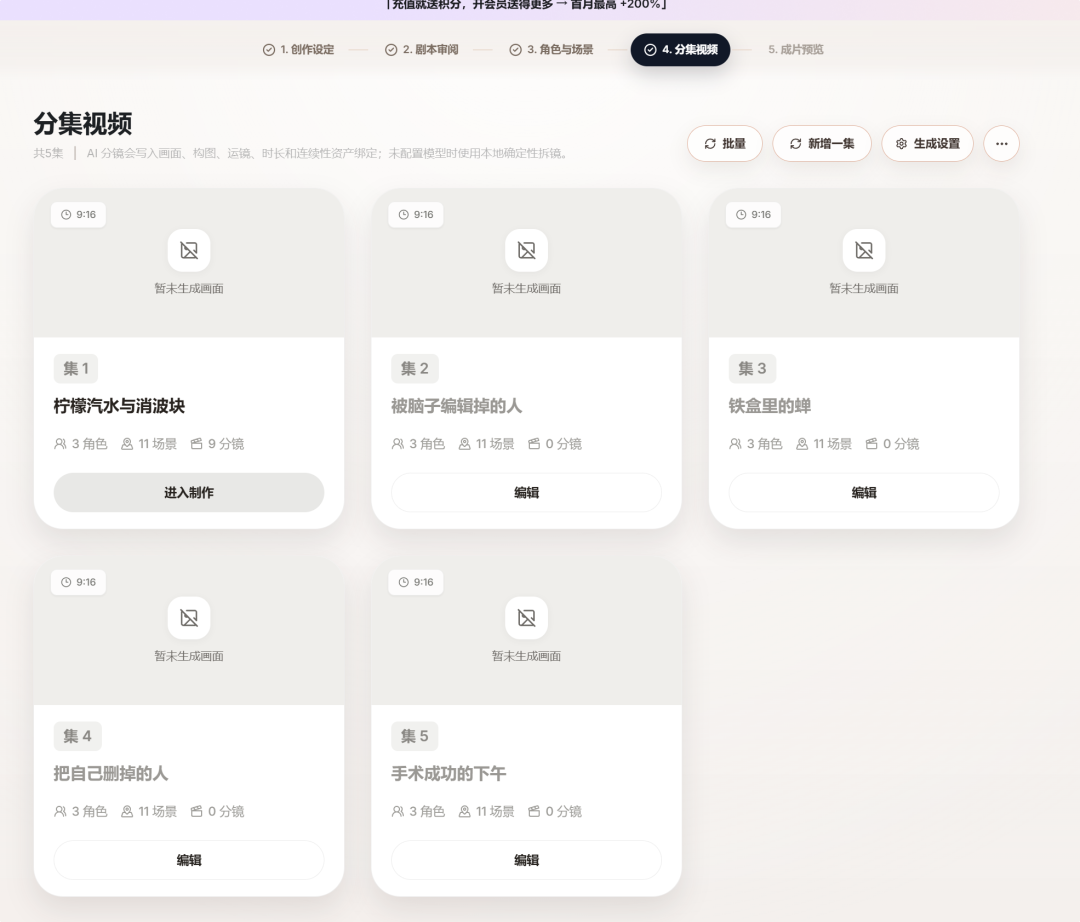Click 11 场景 count on episode 4
Screen dimensions: 1080x922
(x=149, y=812)
